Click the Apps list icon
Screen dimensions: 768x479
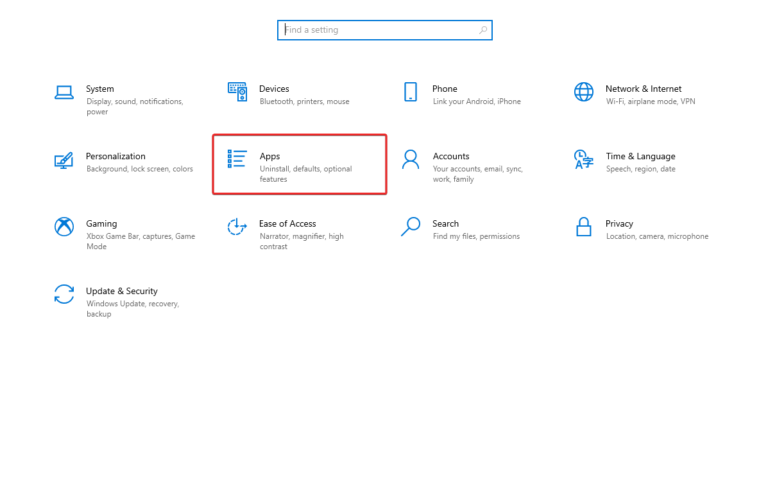pyautogui.click(x=237, y=159)
